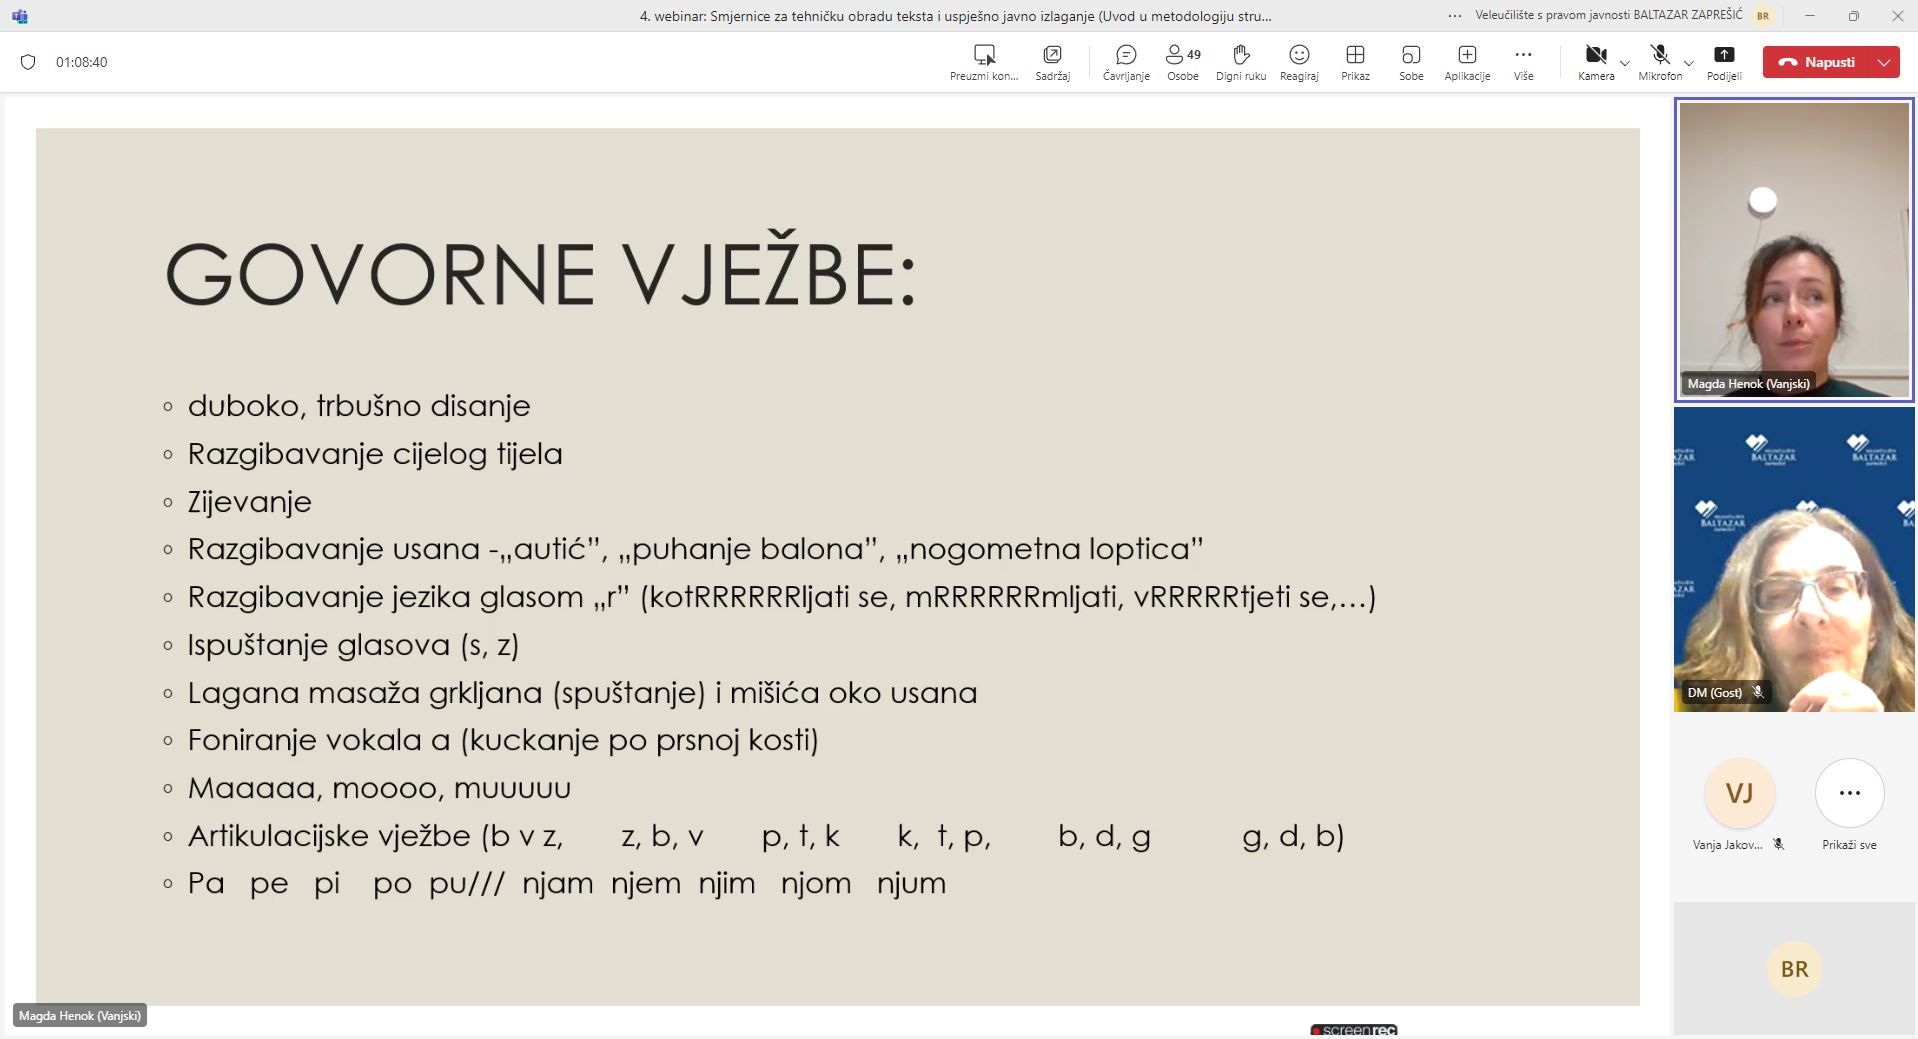The width and height of the screenshot is (1918, 1039).
Task: Restore down the Teams window
Action: click(x=1853, y=16)
